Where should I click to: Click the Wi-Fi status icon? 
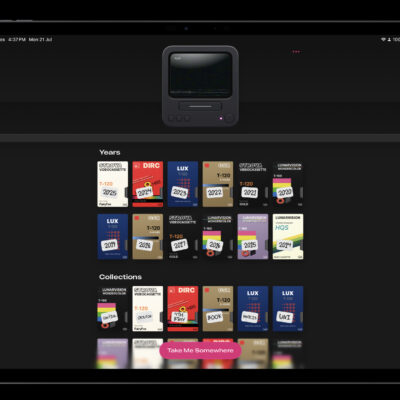383,39
